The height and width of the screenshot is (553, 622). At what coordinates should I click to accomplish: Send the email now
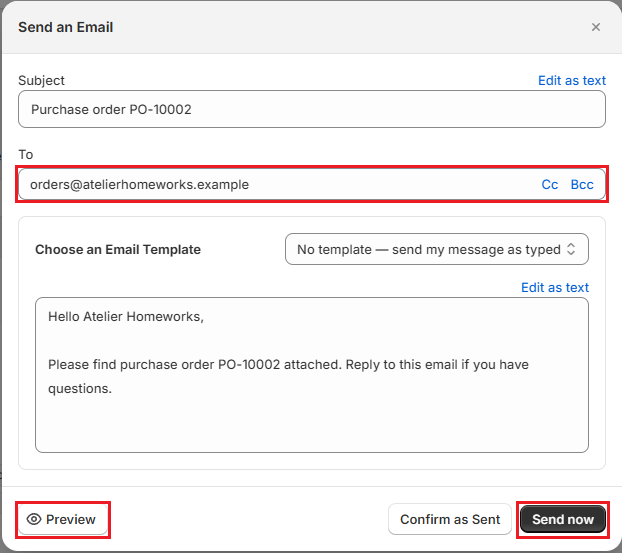tap(562, 519)
